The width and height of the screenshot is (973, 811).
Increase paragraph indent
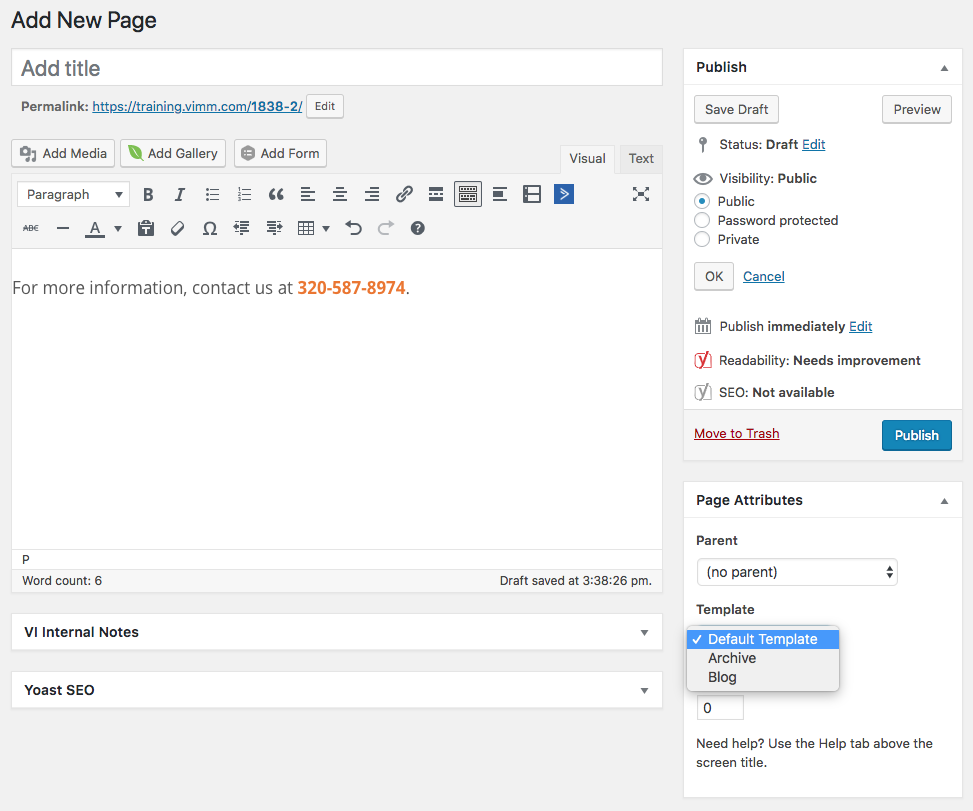(274, 228)
